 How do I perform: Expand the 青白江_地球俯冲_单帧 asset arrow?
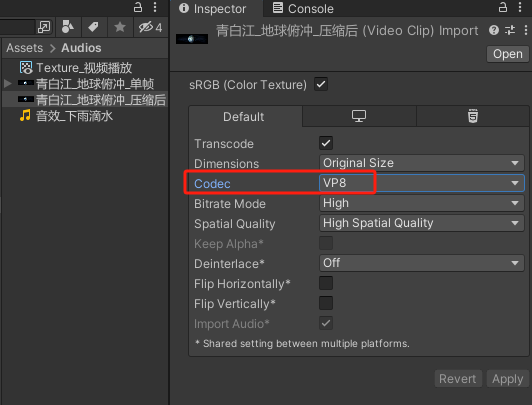pos(7,83)
